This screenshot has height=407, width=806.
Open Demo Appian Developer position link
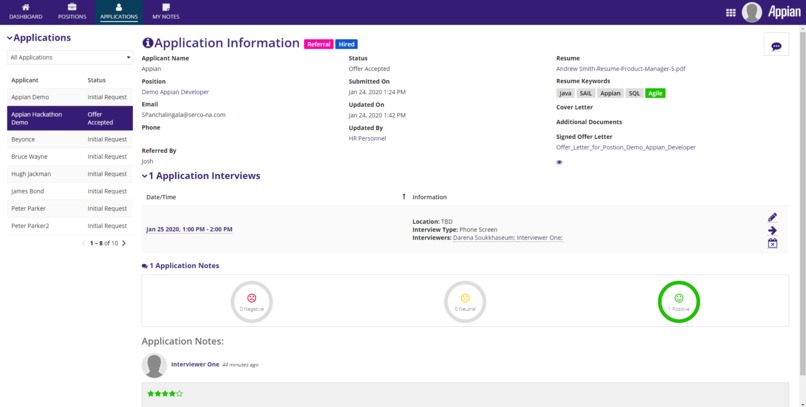point(175,92)
